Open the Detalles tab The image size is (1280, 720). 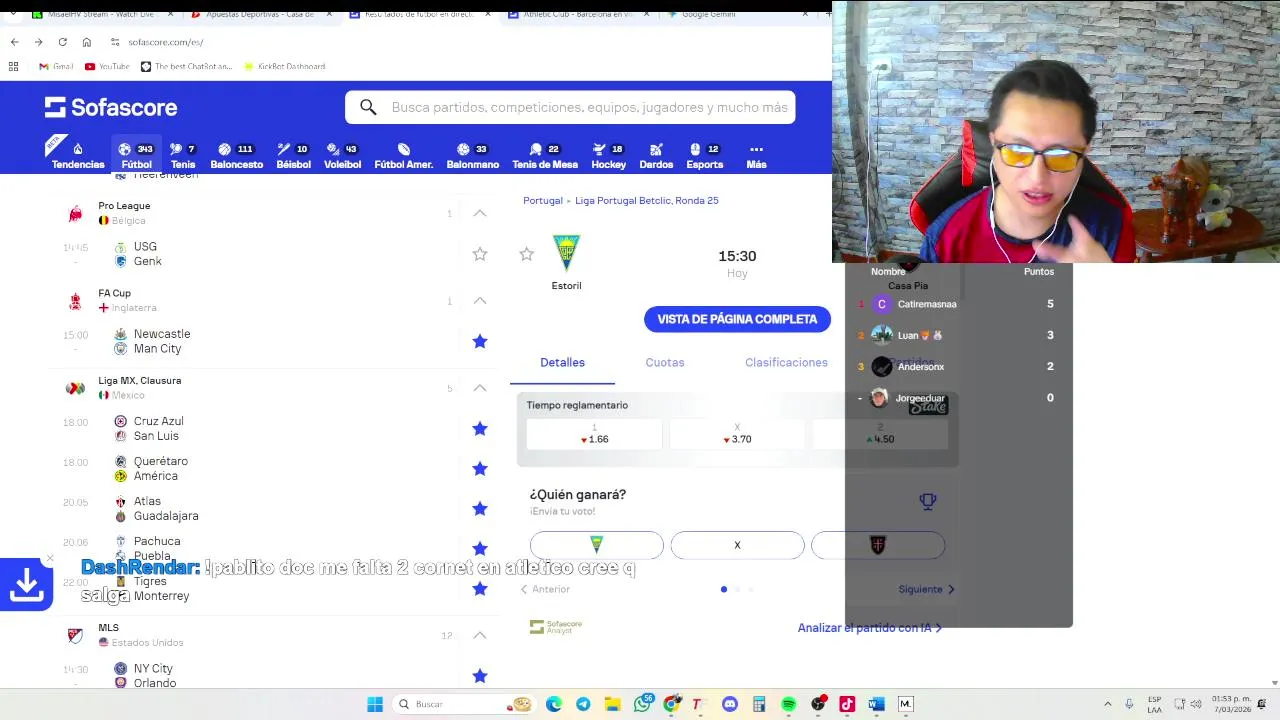562,362
